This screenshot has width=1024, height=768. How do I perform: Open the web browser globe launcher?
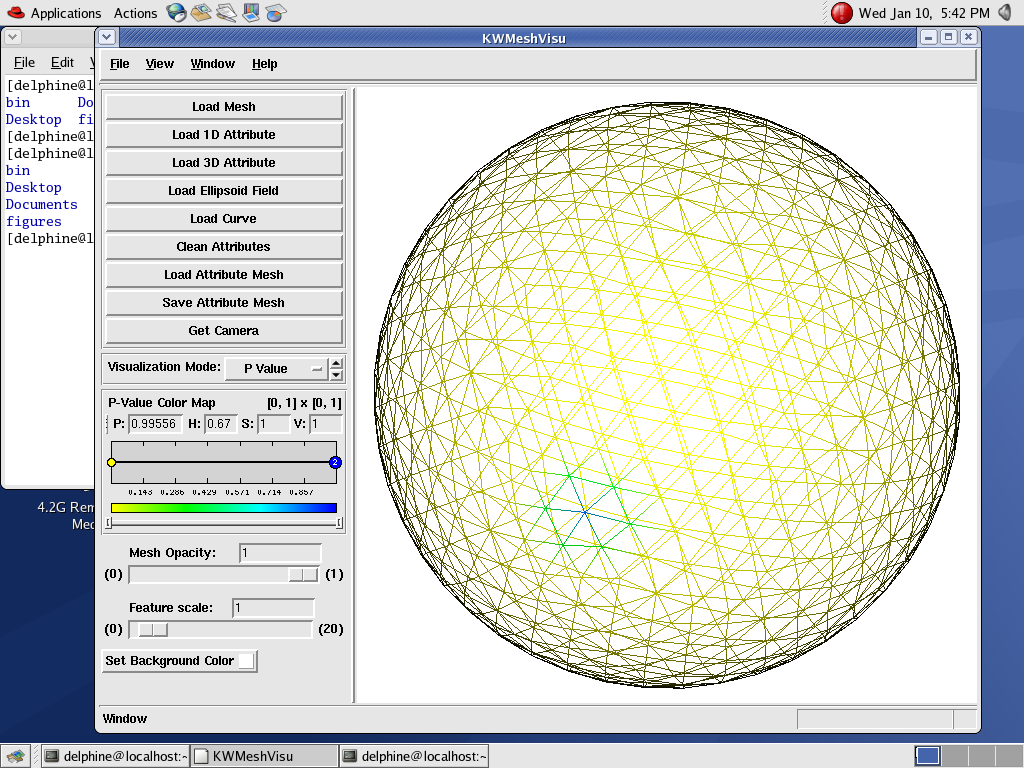coord(176,13)
